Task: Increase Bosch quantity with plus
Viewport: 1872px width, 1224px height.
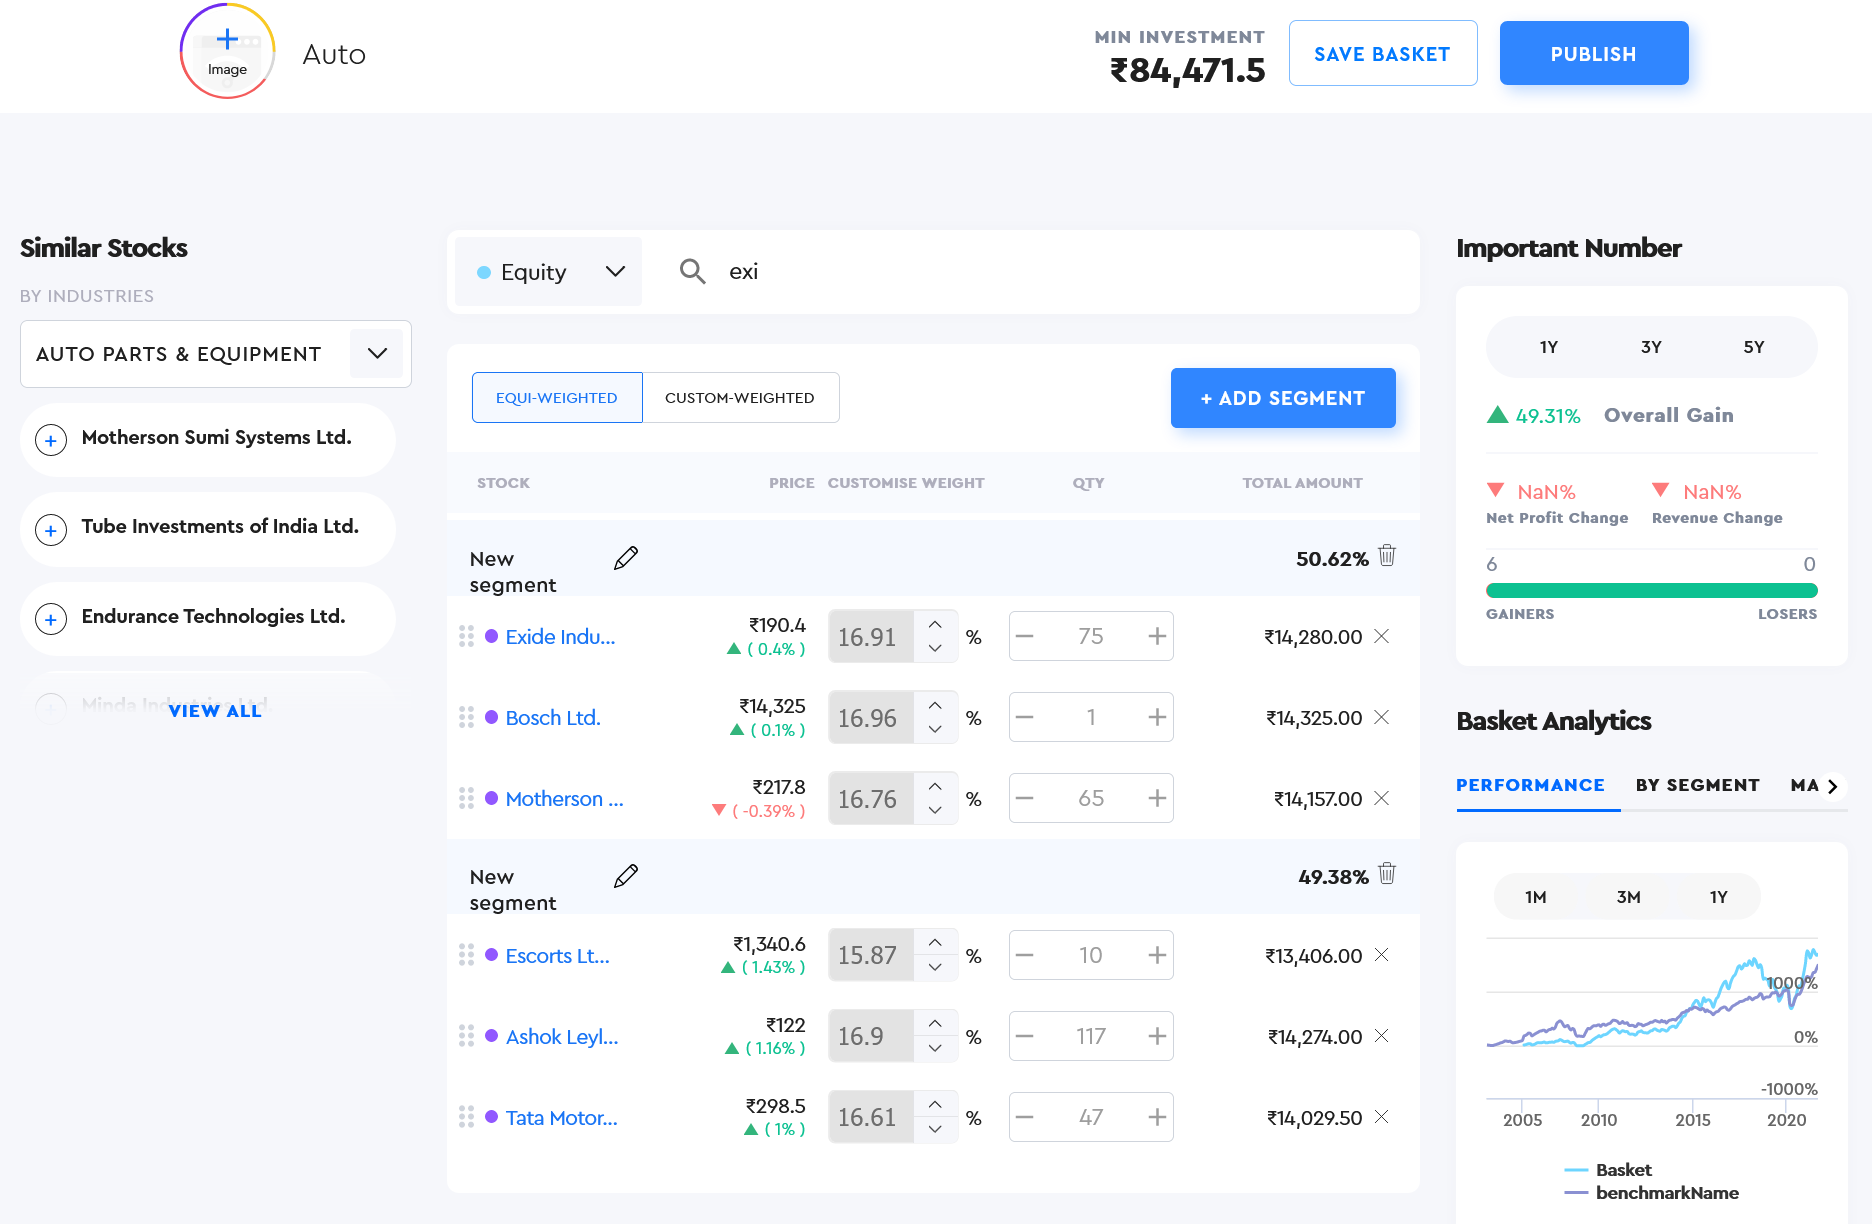Action: tap(1157, 717)
